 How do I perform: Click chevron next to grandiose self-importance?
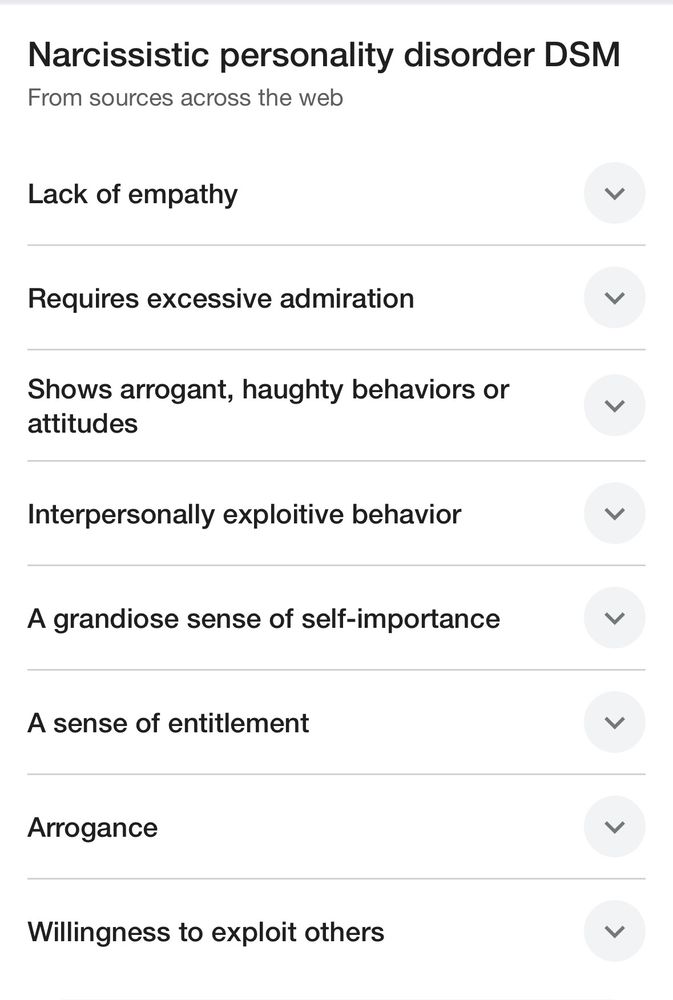[x=614, y=618]
